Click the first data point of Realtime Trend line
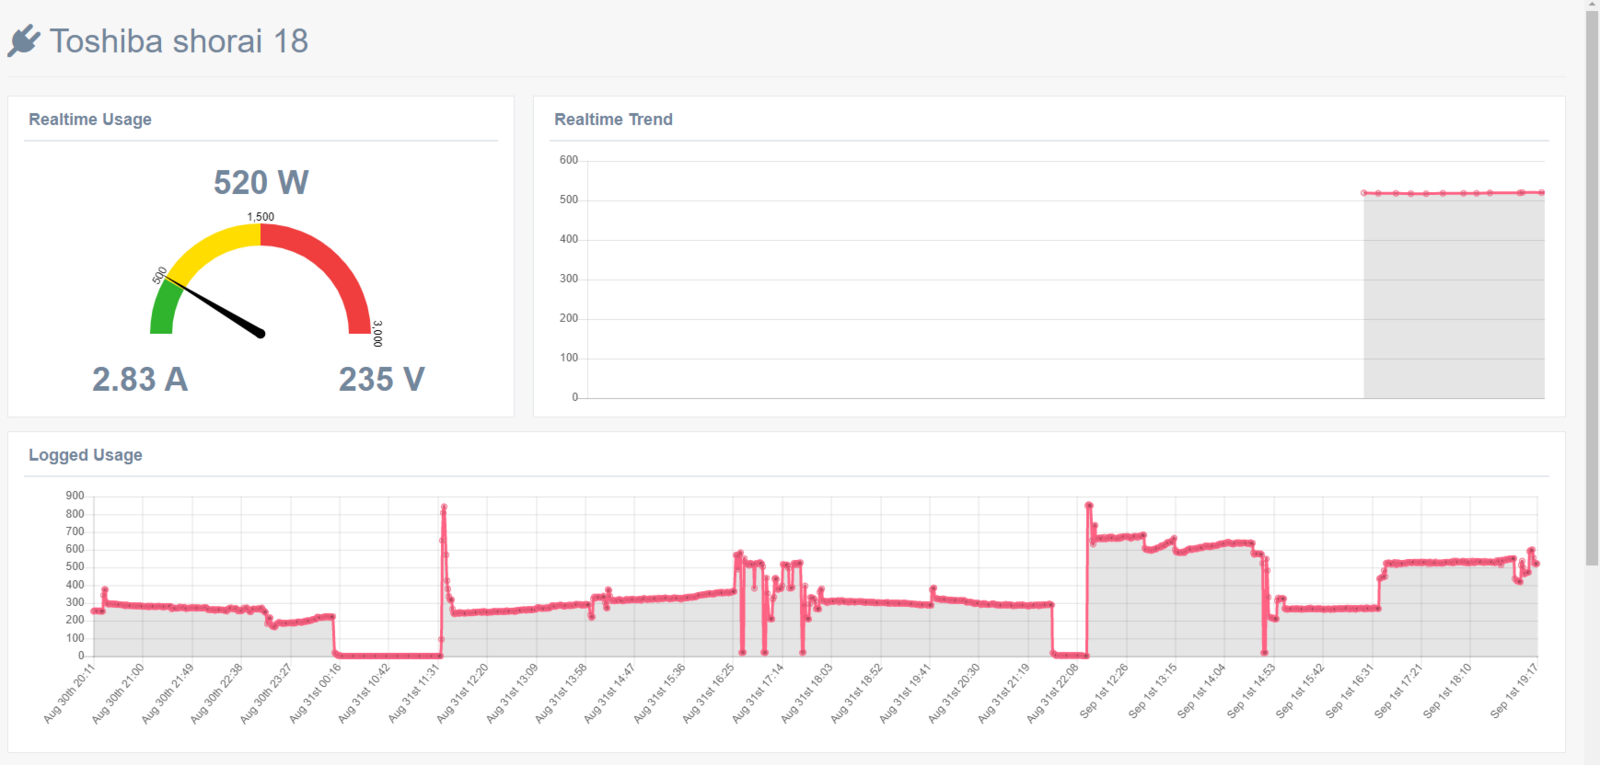 pos(1364,193)
